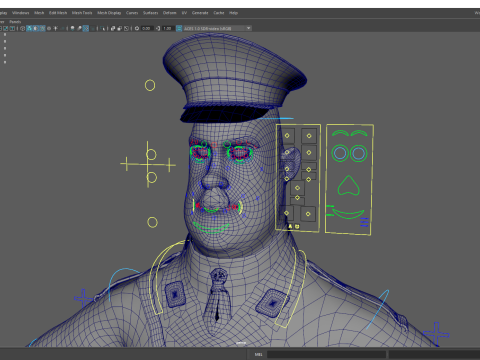This screenshot has height=360, width=480.
Task: Open the Windows menu
Action: click(21, 13)
